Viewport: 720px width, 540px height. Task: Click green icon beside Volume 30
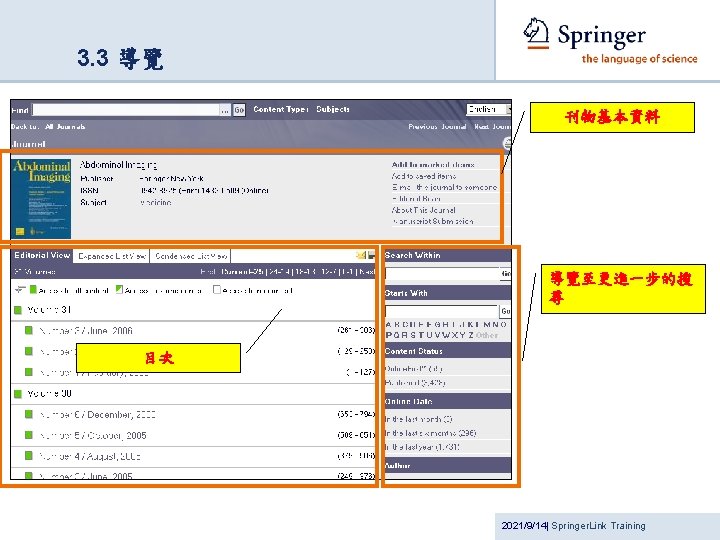[18, 394]
